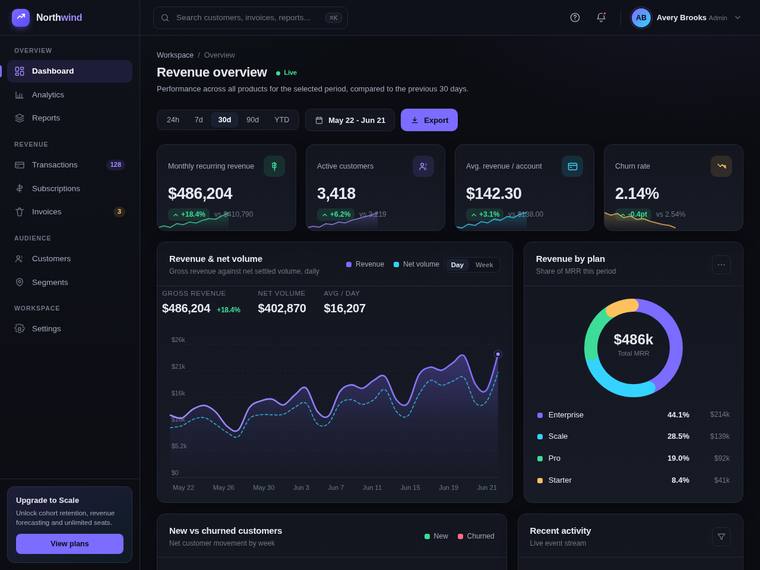Click the +18.4% badge on MRR card
Image resolution: width=760 pixels, height=570 pixels.
pos(189,214)
